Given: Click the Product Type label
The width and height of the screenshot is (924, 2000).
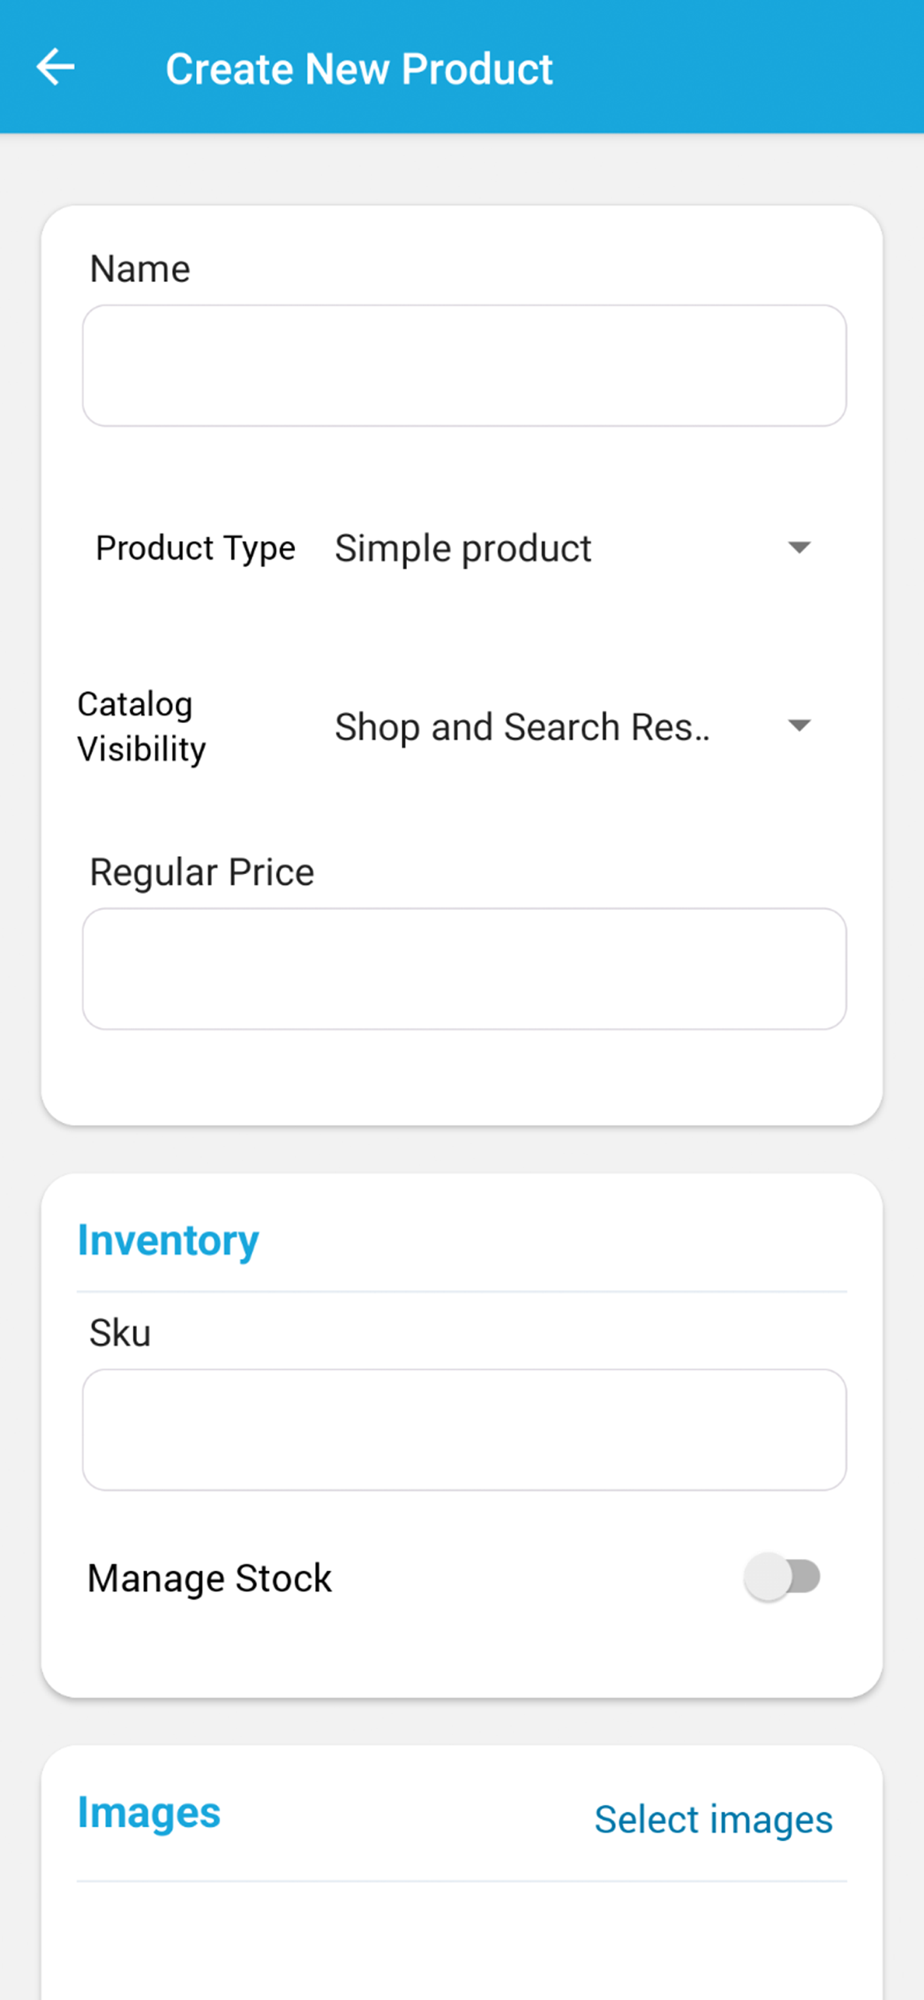Looking at the screenshot, I should (x=195, y=548).
